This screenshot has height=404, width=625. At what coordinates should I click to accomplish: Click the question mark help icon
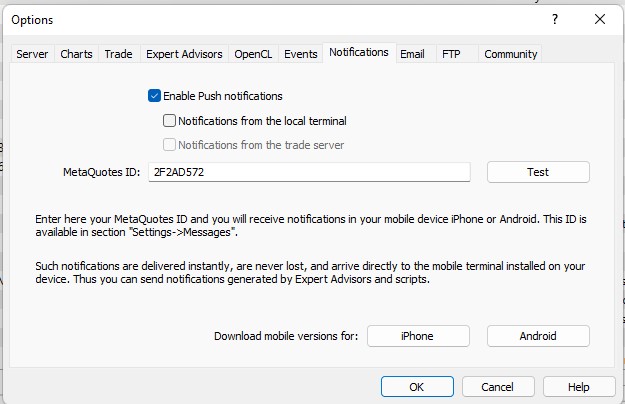tap(555, 19)
